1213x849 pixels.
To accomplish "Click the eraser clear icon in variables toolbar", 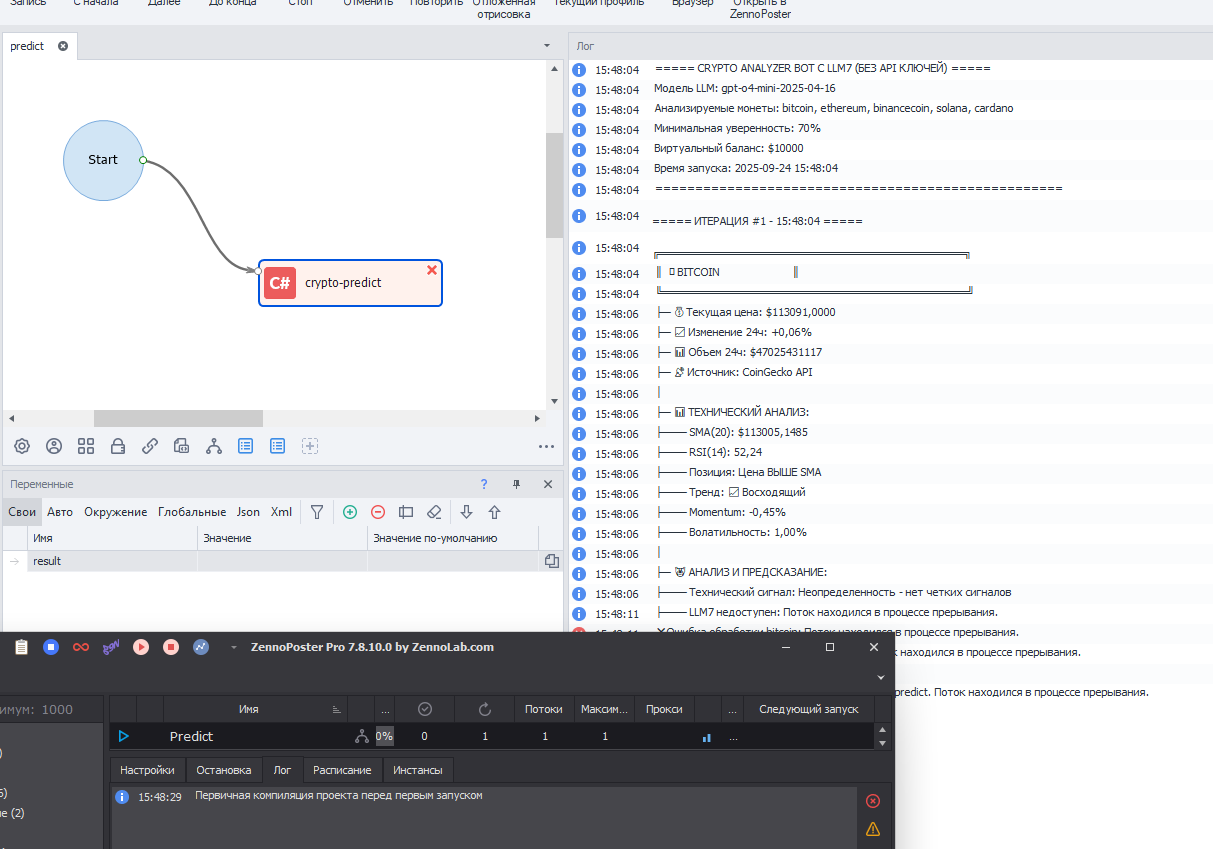I will [433, 512].
